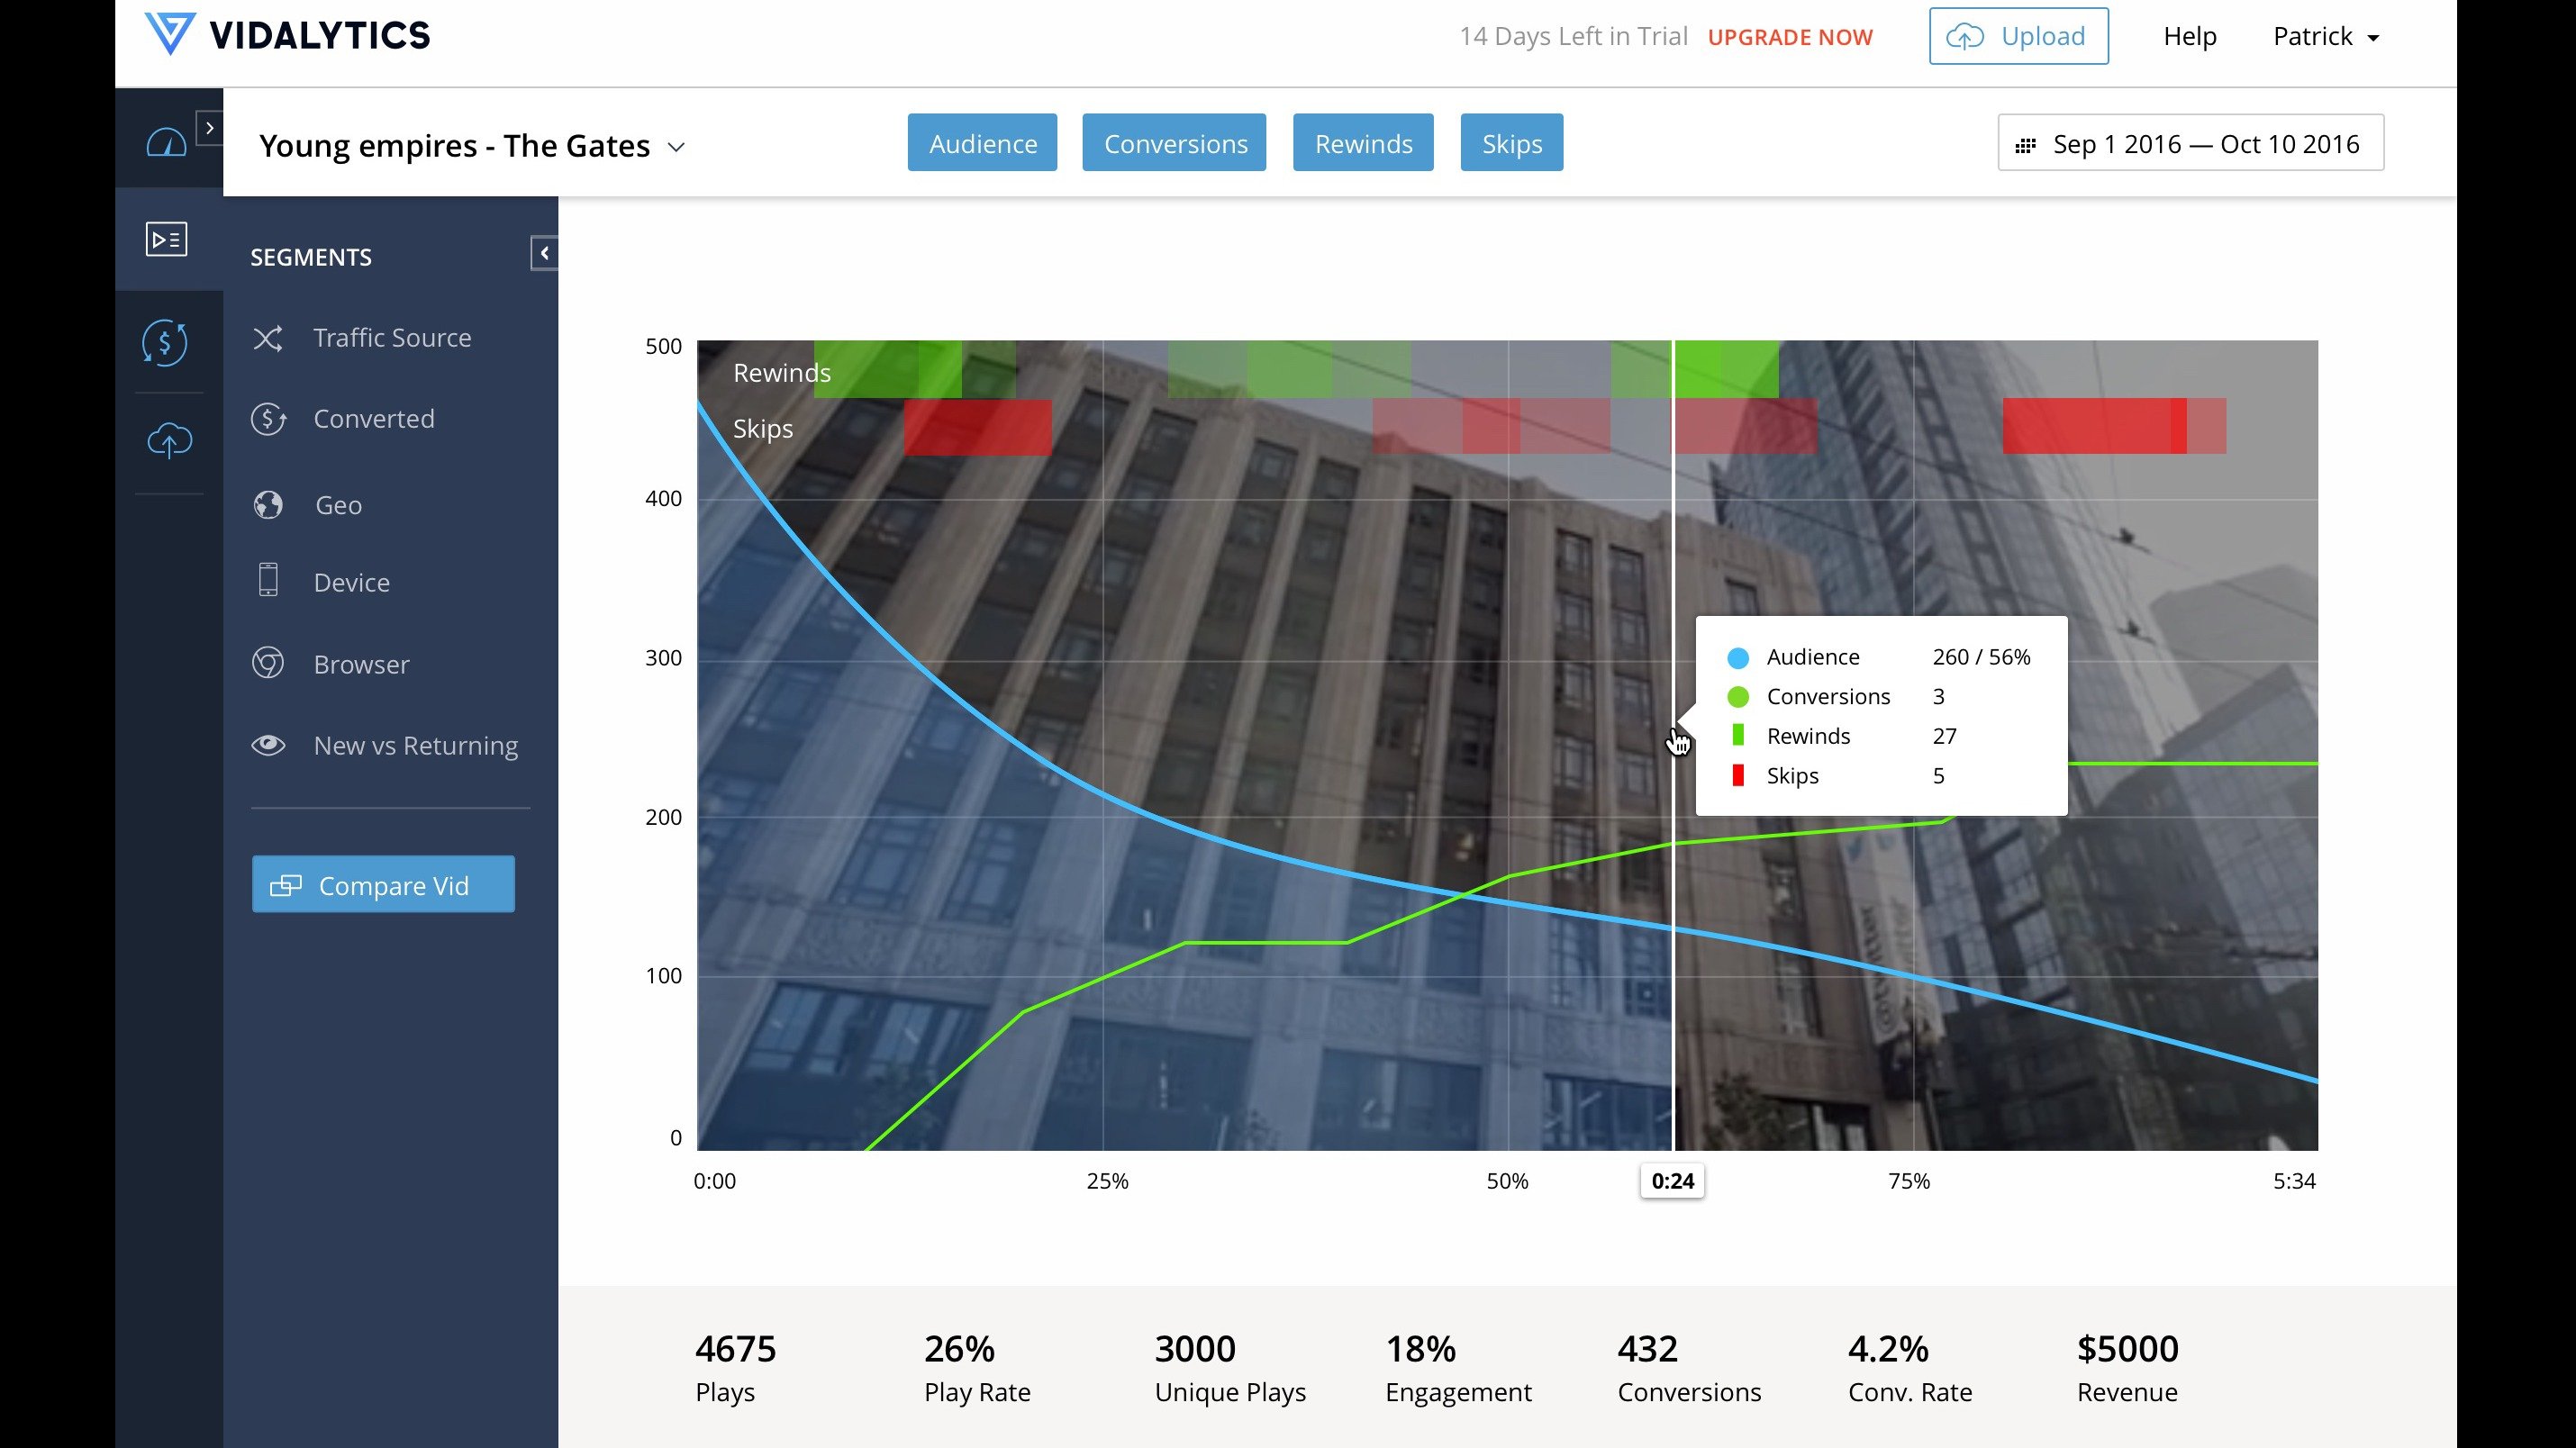Image resolution: width=2576 pixels, height=1448 pixels.
Task: Open the Sep 1 2016 date range picker
Action: click(2190, 143)
